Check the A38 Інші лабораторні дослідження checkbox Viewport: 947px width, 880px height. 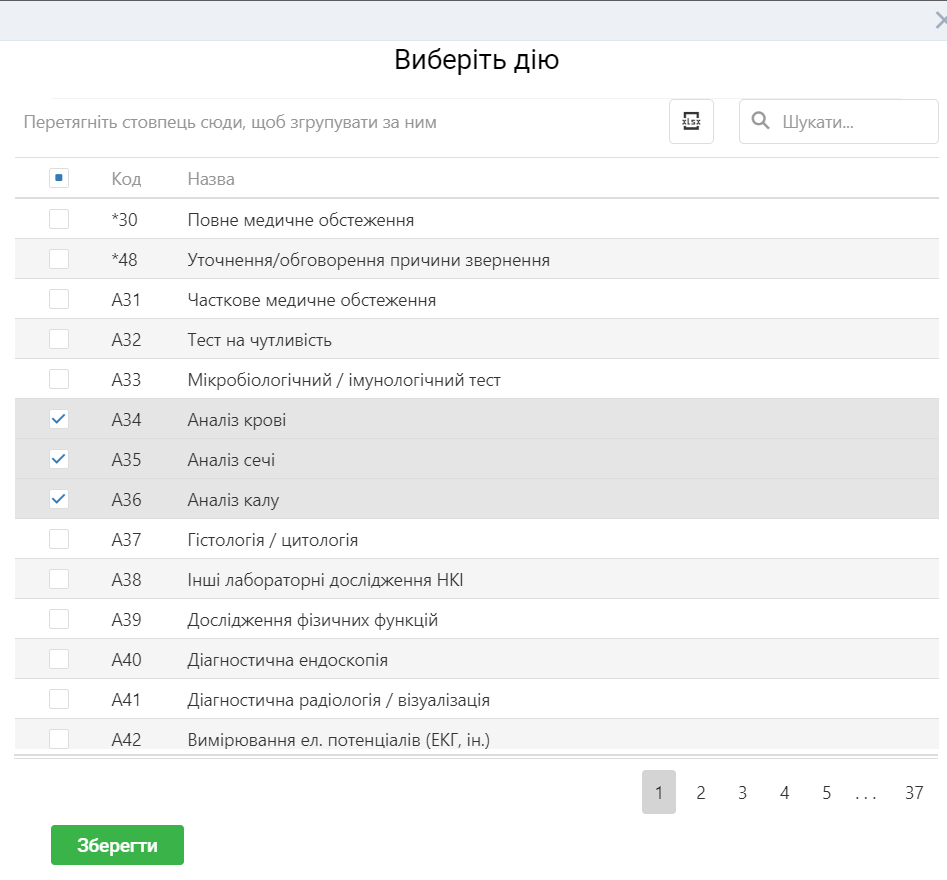click(59, 579)
